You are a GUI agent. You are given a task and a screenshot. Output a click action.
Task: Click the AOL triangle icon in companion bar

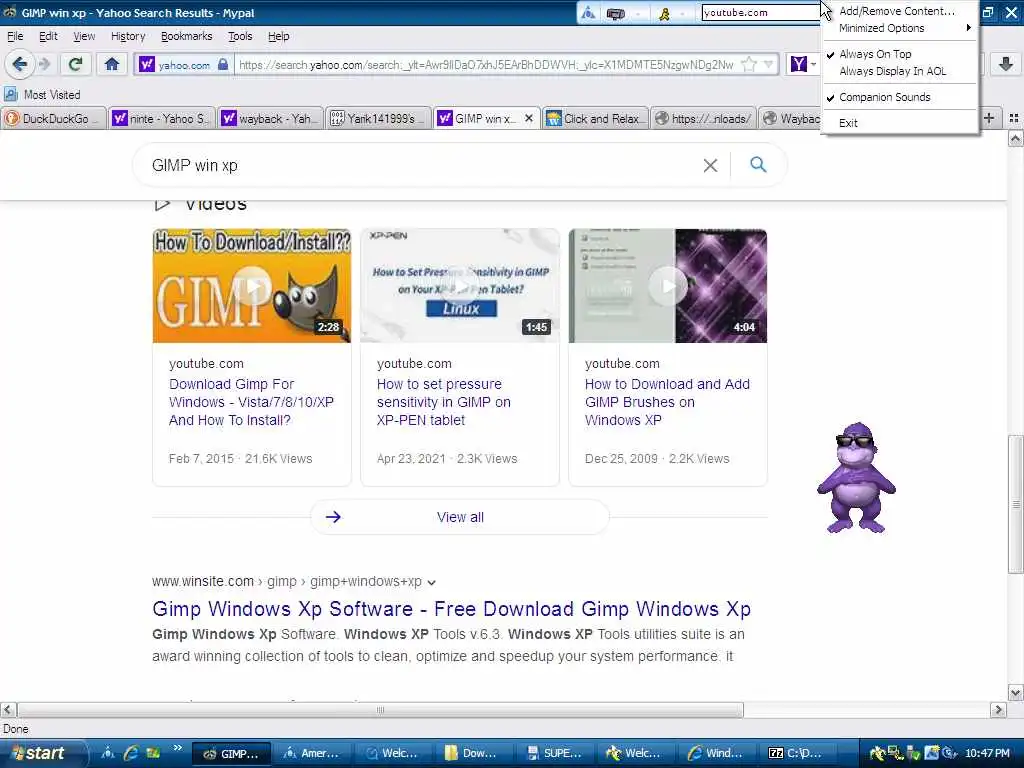coord(588,12)
